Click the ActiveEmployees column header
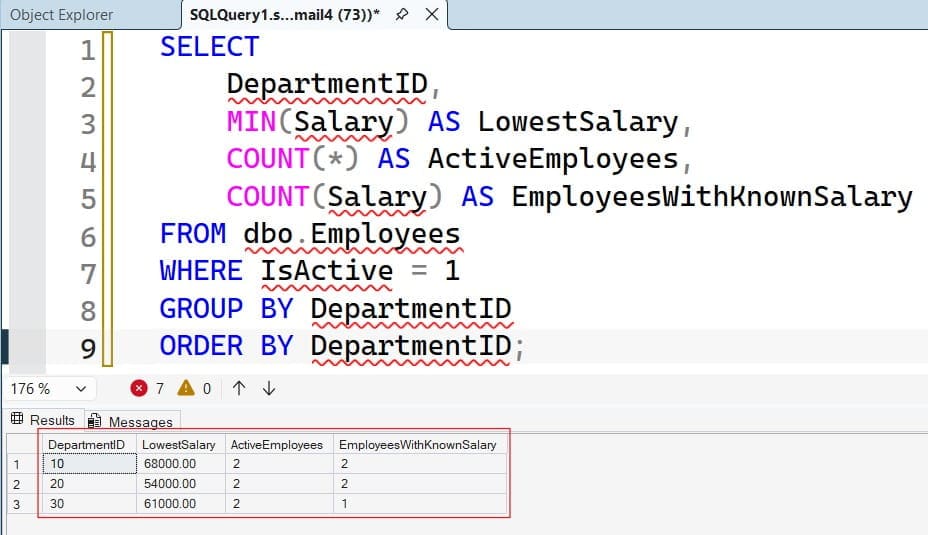The height and width of the screenshot is (535, 928). (279, 444)
